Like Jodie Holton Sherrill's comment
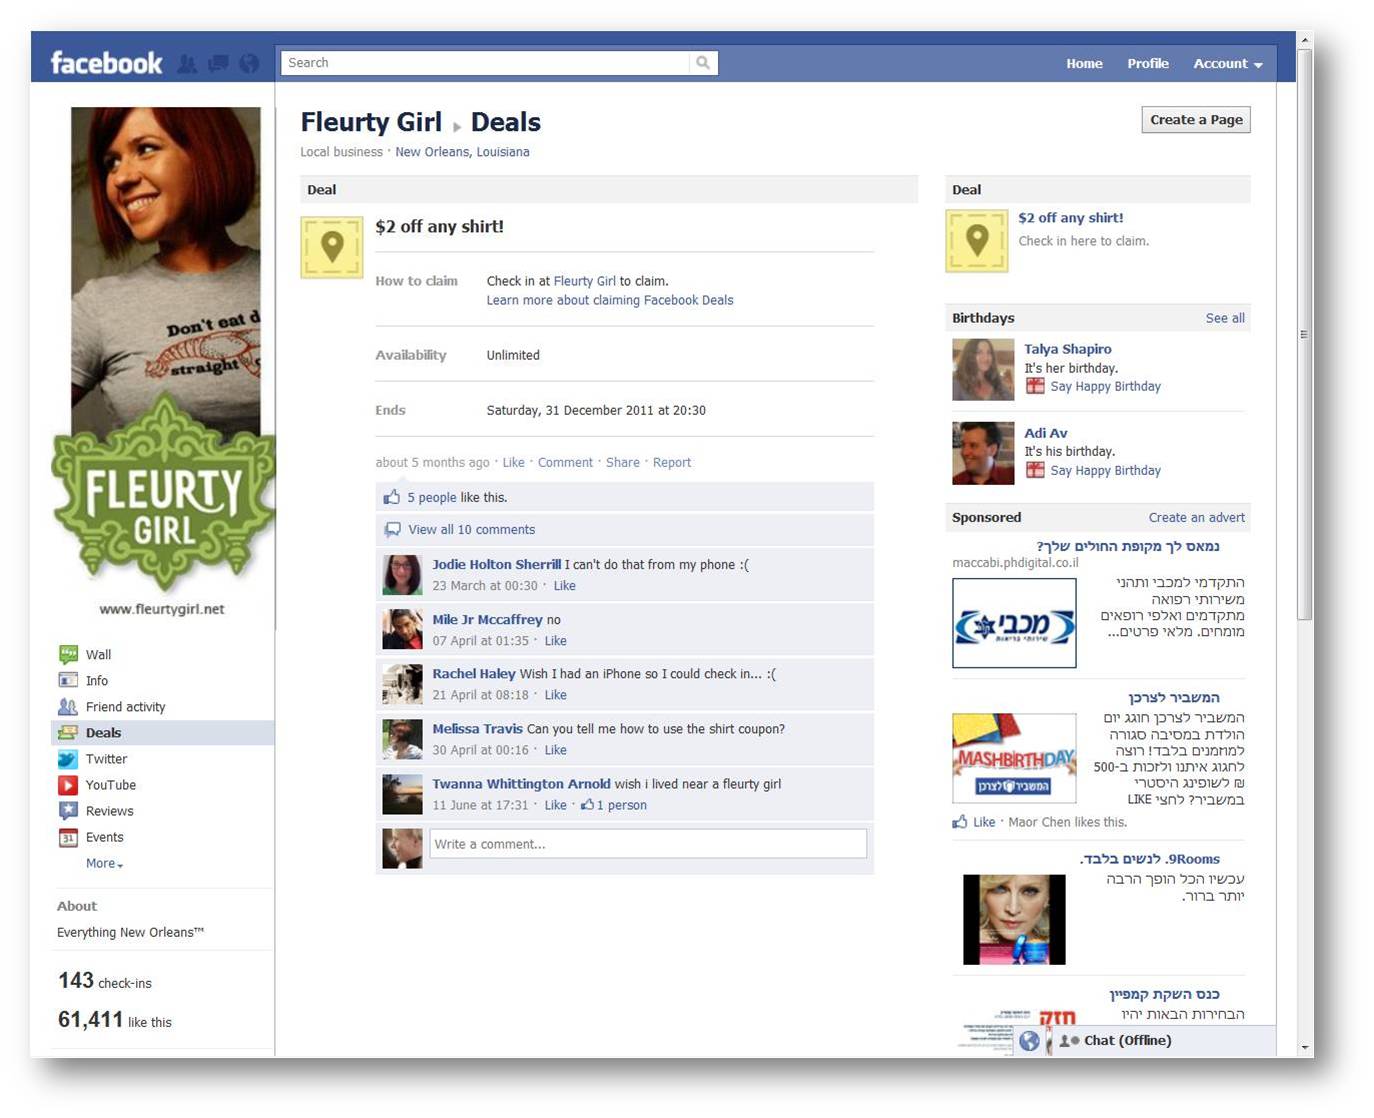The height and width of the screenshot is (1118, 1374). tap(565, 586)
